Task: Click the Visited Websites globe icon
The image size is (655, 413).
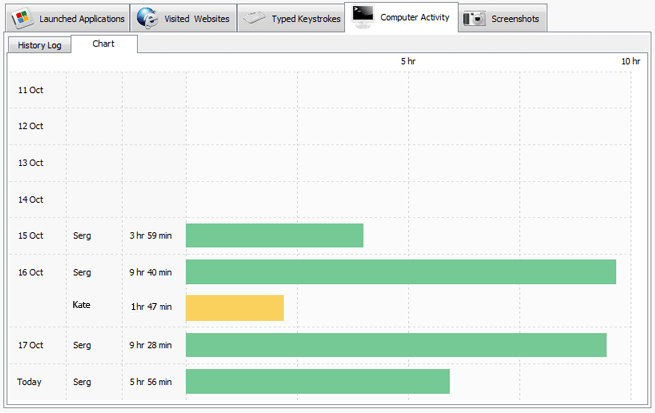Action: [147, 18]
